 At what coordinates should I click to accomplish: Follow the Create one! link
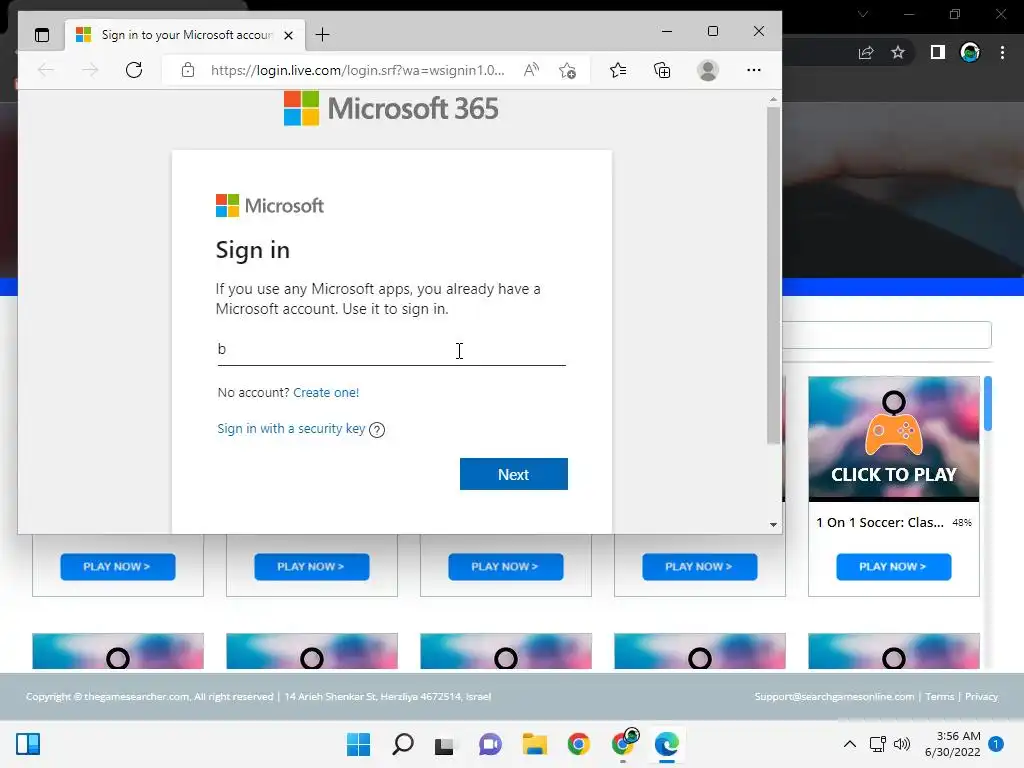click(326, 392)
